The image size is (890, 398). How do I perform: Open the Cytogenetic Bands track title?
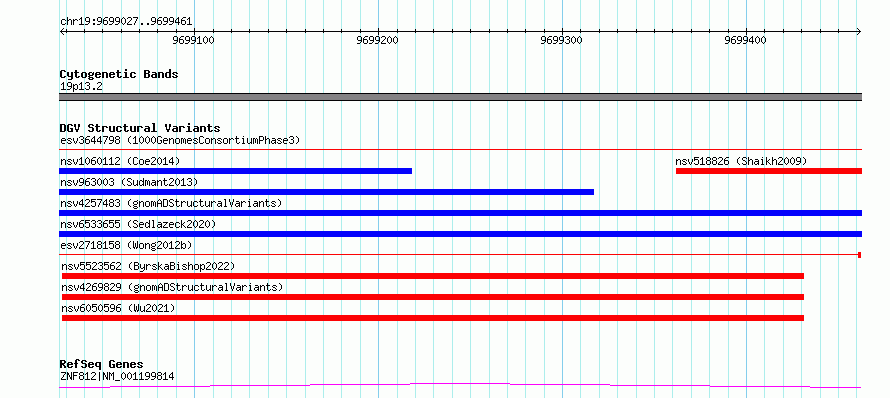tap(119, 74)
